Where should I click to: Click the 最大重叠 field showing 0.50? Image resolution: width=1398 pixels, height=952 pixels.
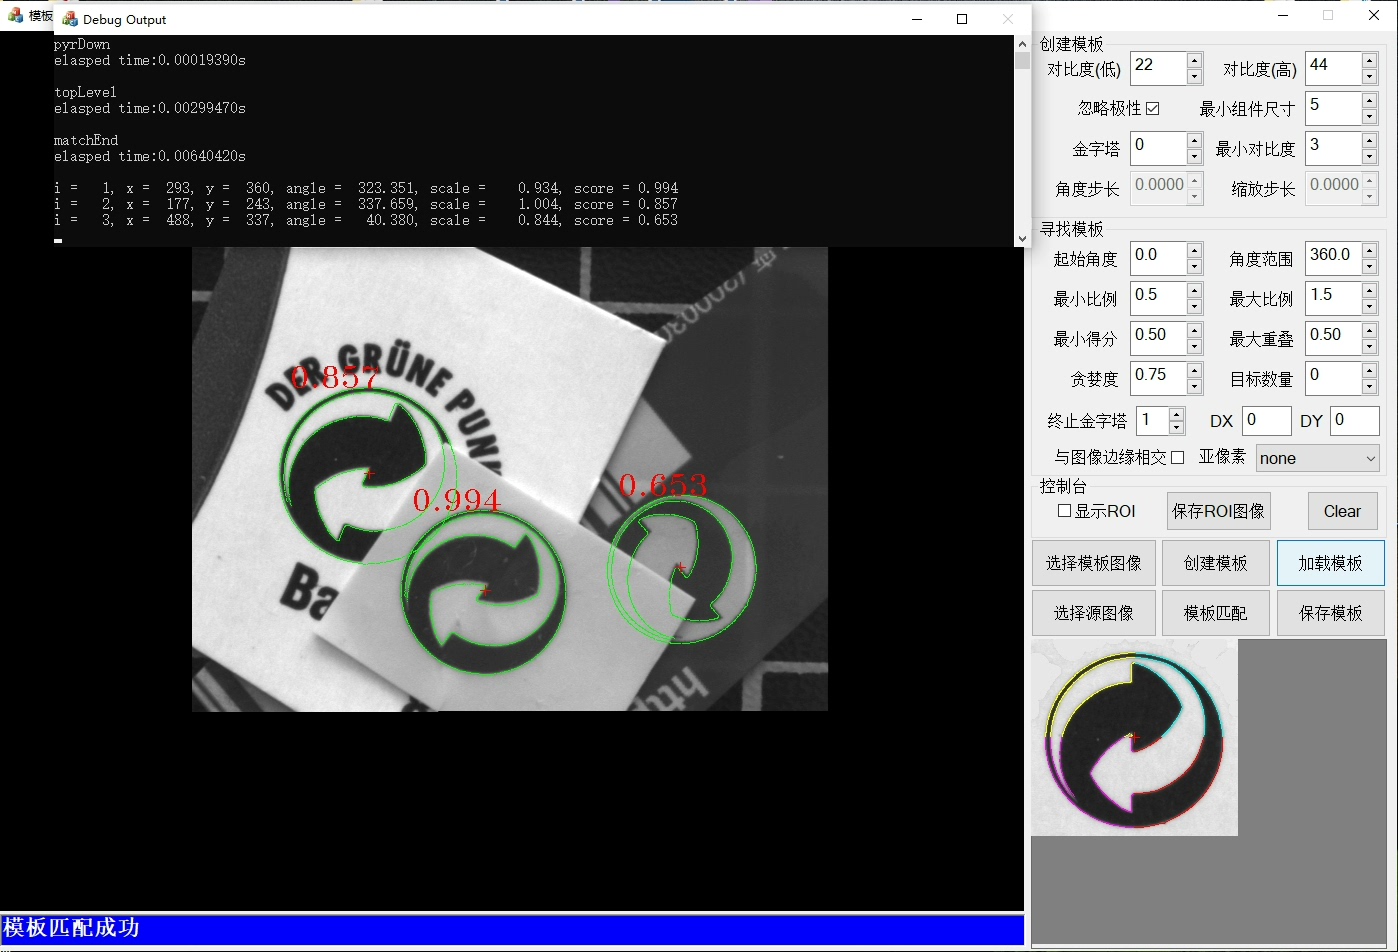pos(1333,338)
